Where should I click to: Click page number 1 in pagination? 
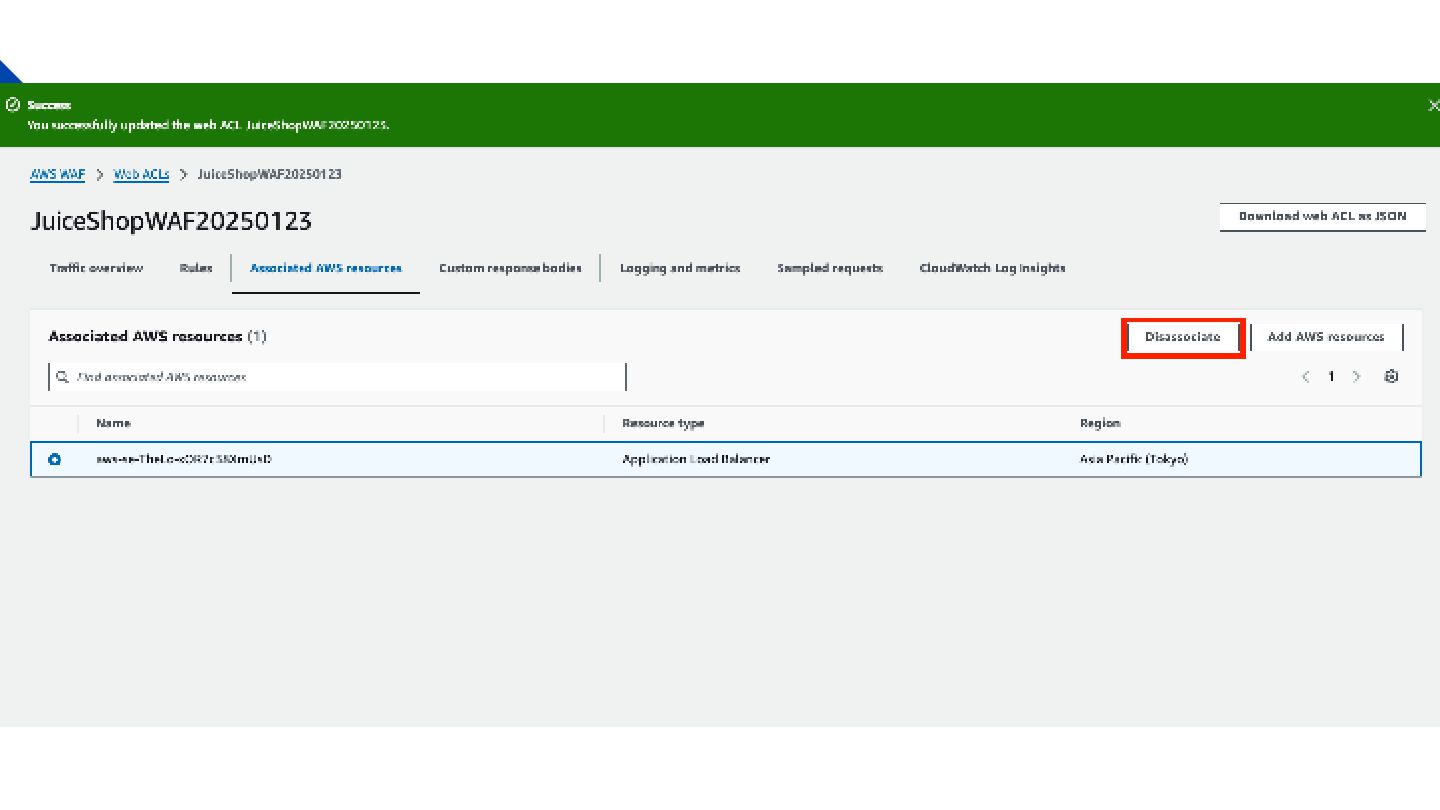[1331, 377]
